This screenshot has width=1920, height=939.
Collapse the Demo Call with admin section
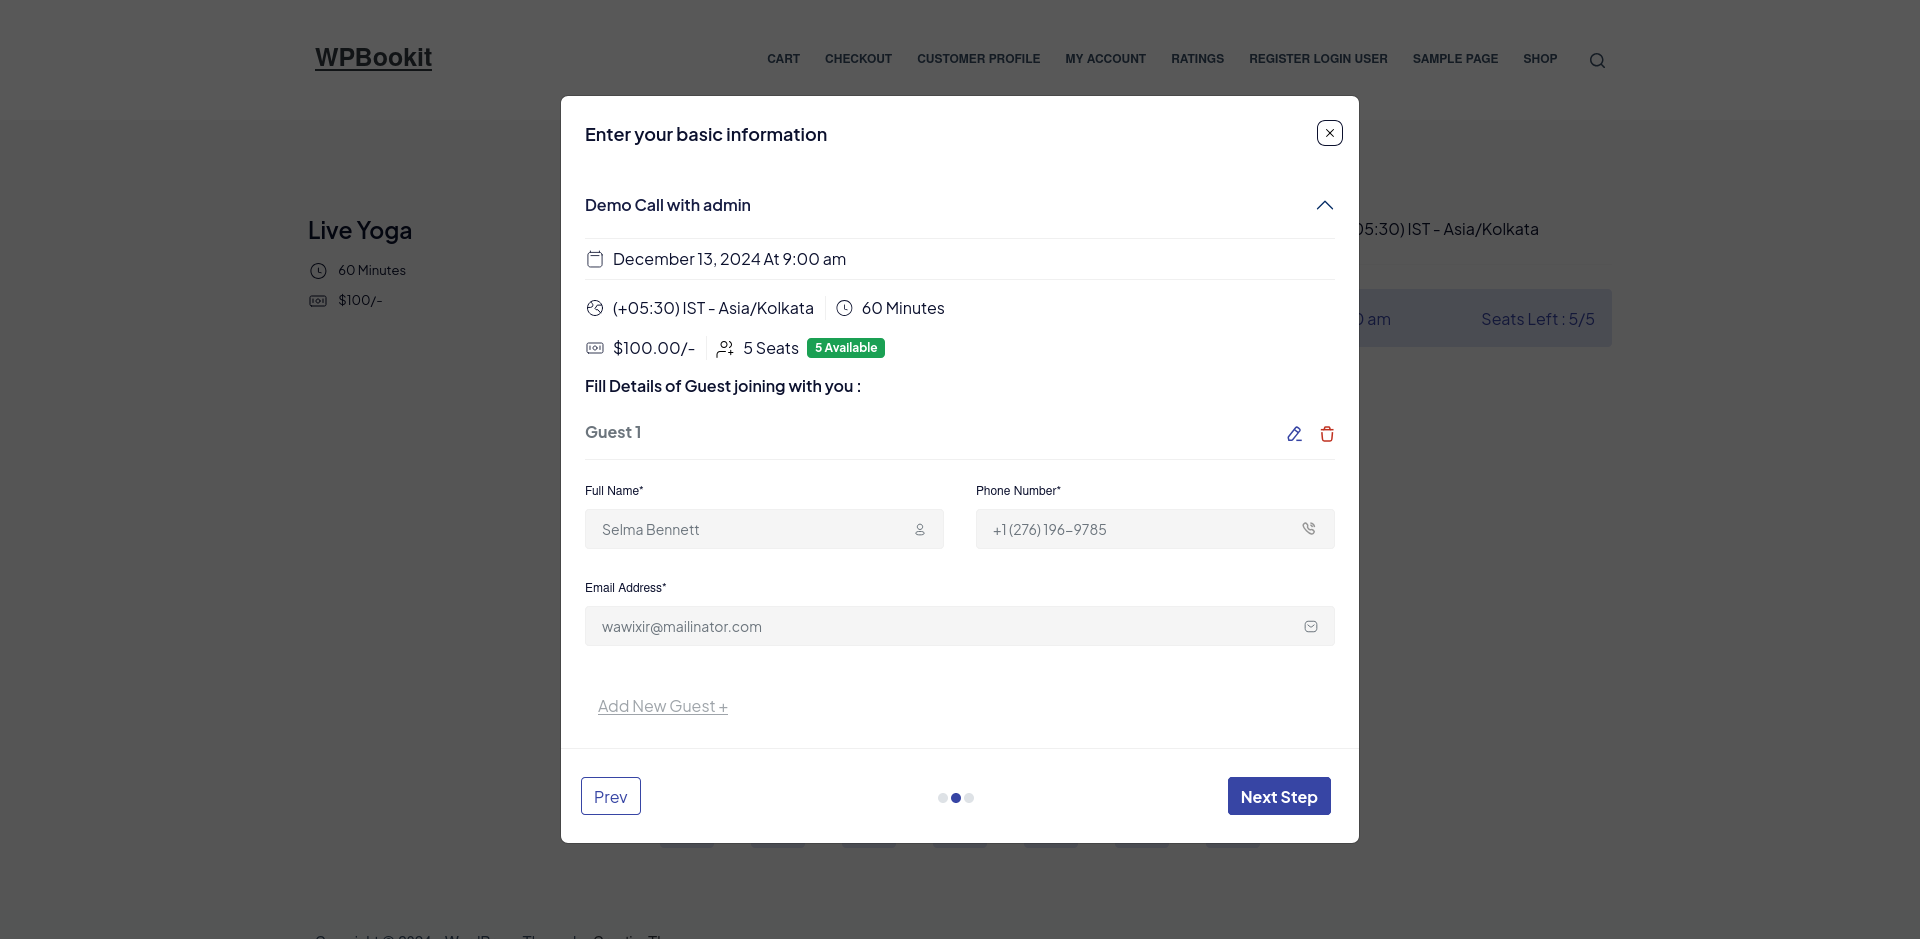coord(1324,206)
